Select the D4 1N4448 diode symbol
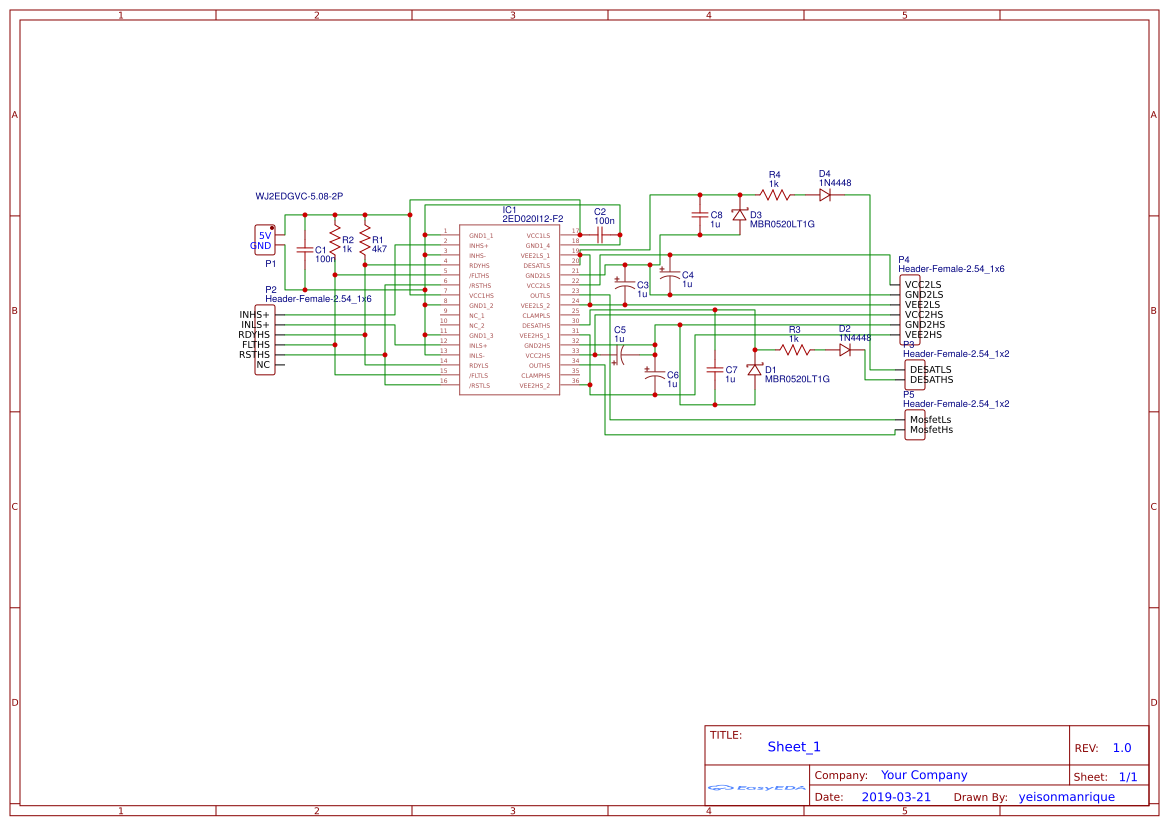Screen dimensions: 1169x826 (x=825, y=195)
